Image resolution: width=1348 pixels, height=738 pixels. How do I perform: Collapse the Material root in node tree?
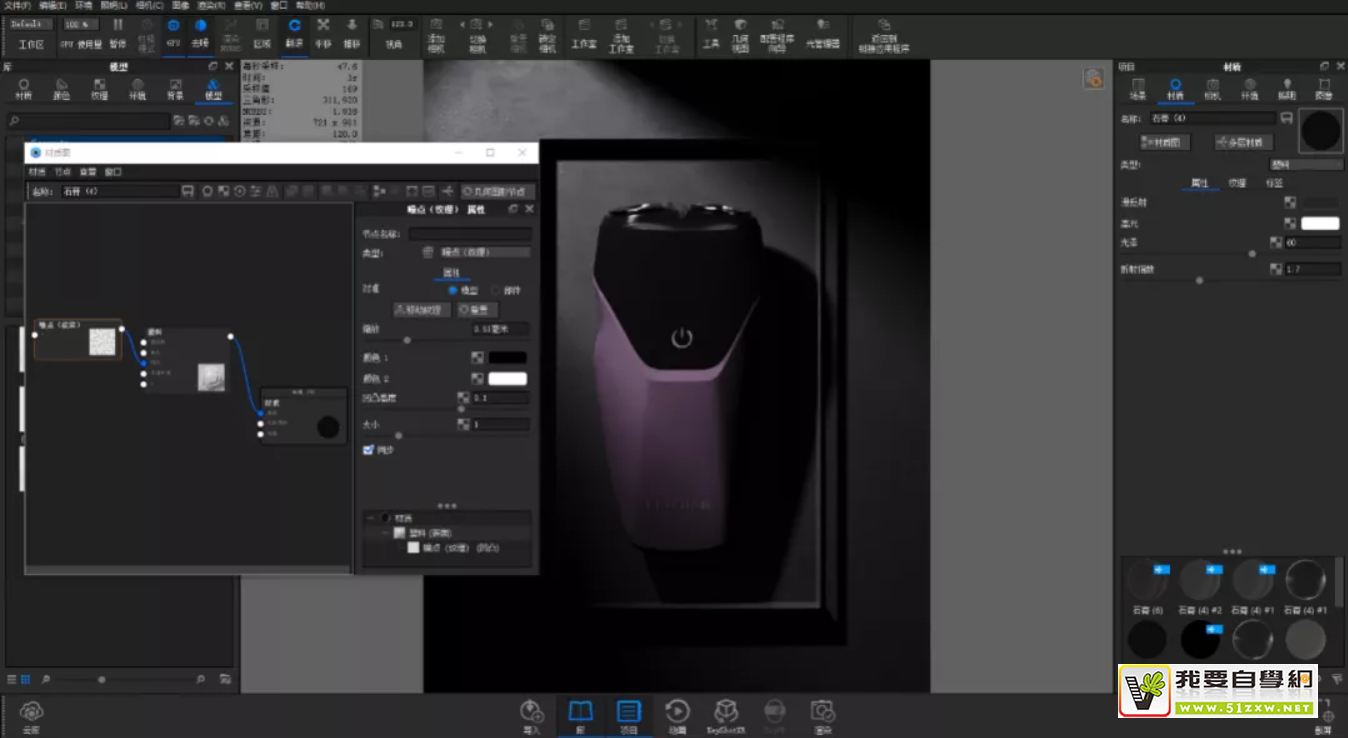(371, 518)
